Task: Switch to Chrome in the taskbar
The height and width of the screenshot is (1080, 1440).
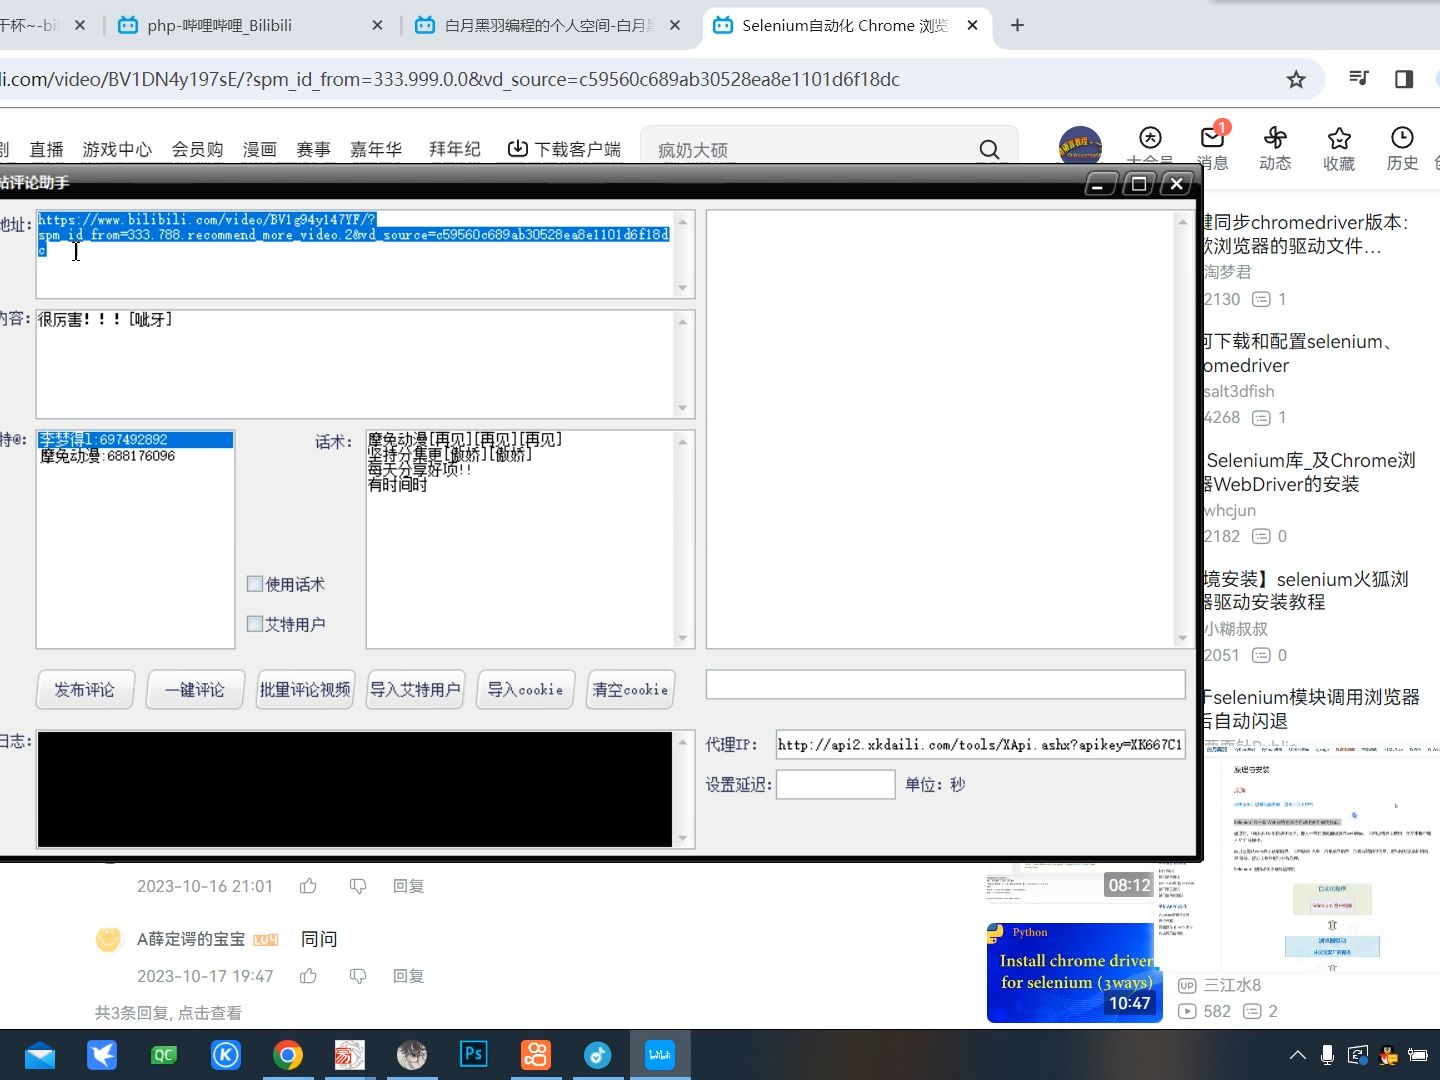Action: (x=288, y=1055)
